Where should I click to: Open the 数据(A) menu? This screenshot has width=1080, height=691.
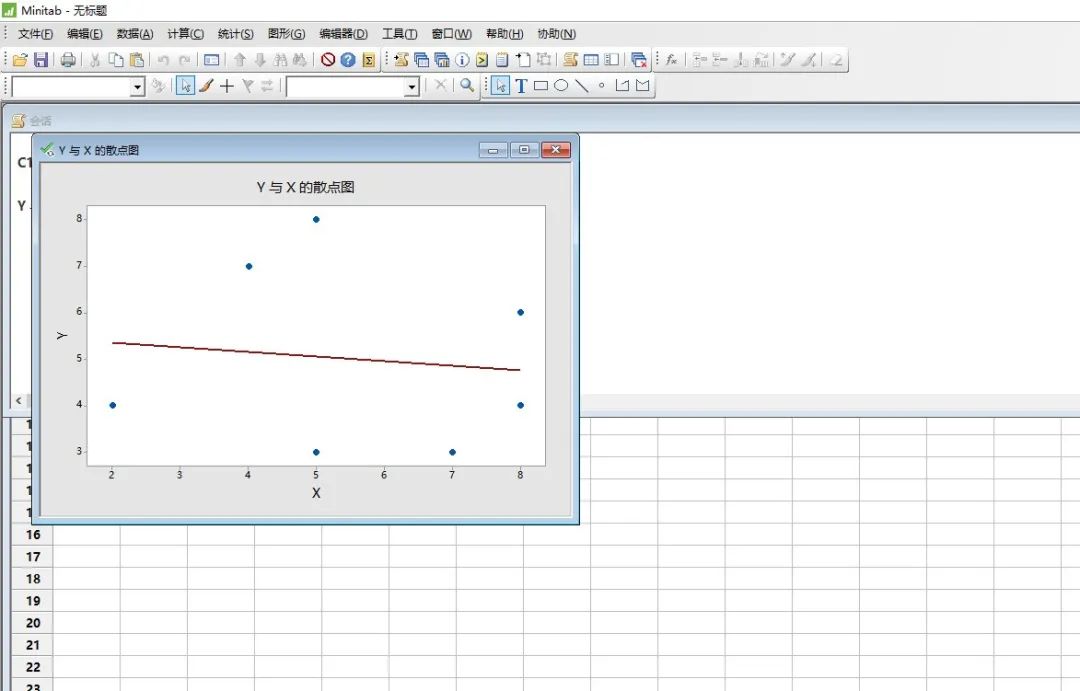(x=135, y=34)
